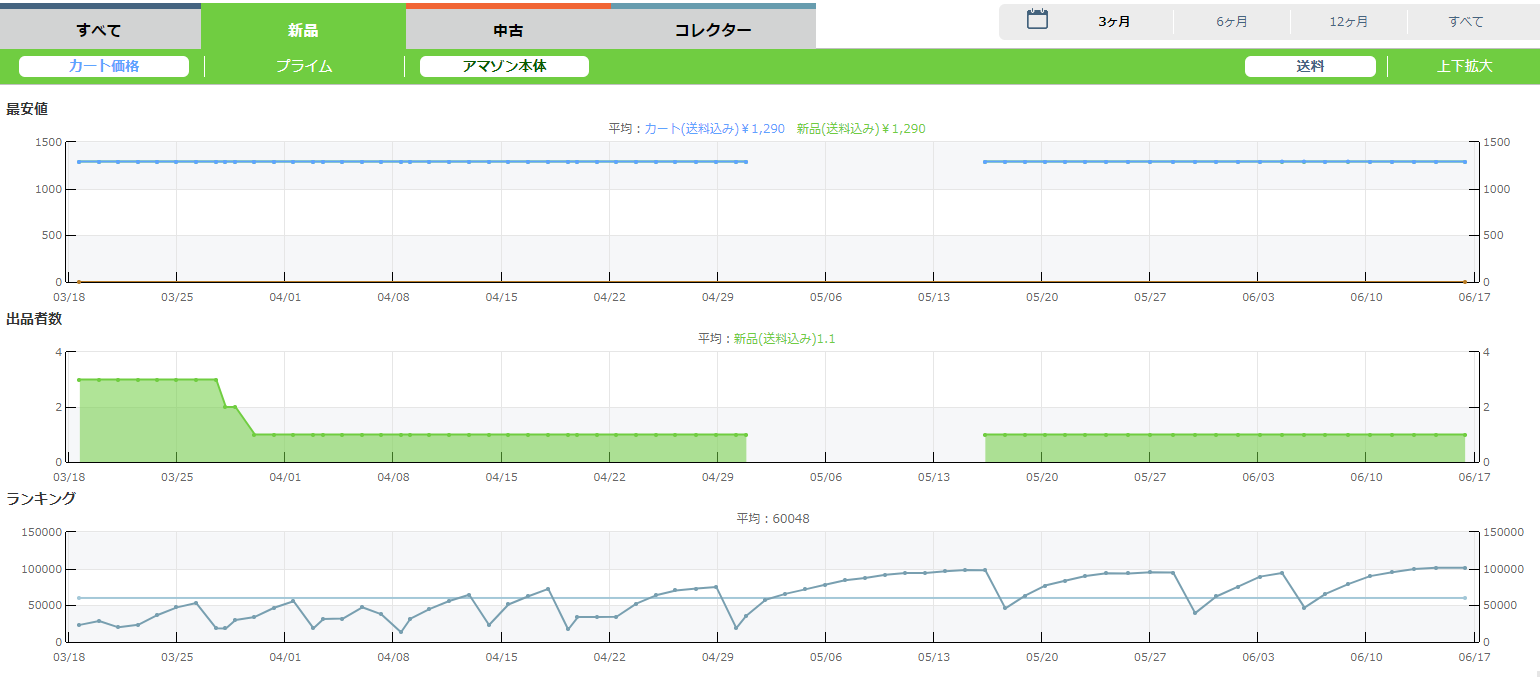The width and height of the screenshot is (1540, 677).
Task: Click the 新品(送料込み) ¥1,290 legend label
Action: click(861, 129)
